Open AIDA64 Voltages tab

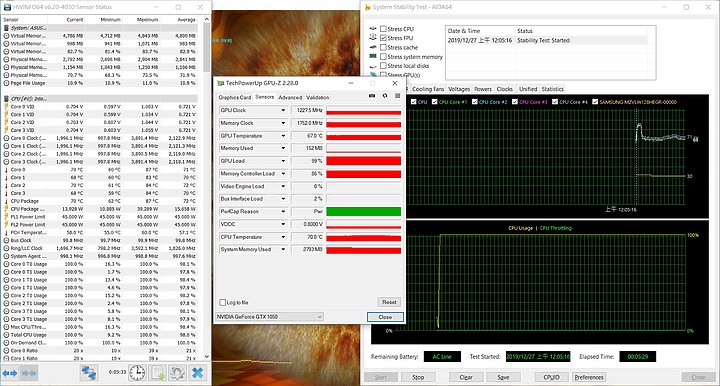click(459, 89)
